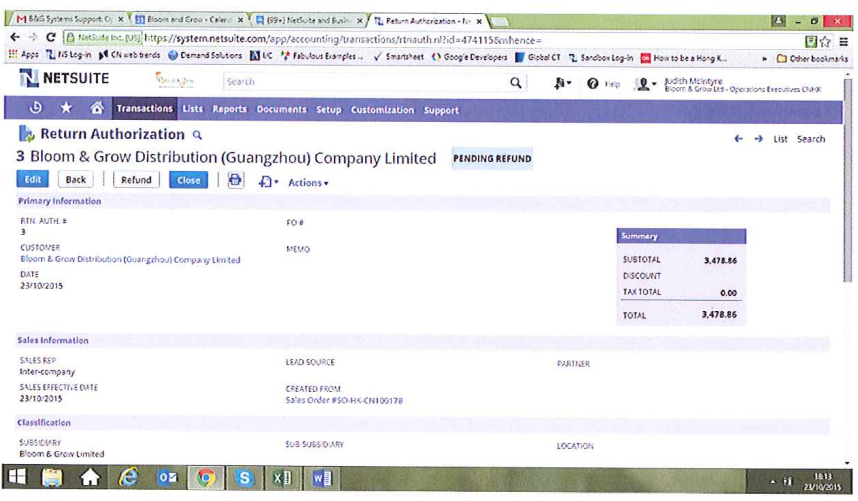This screenshot has width=858, height=501.
Task: Open user role menu icon
Action: tap(645, 84)
